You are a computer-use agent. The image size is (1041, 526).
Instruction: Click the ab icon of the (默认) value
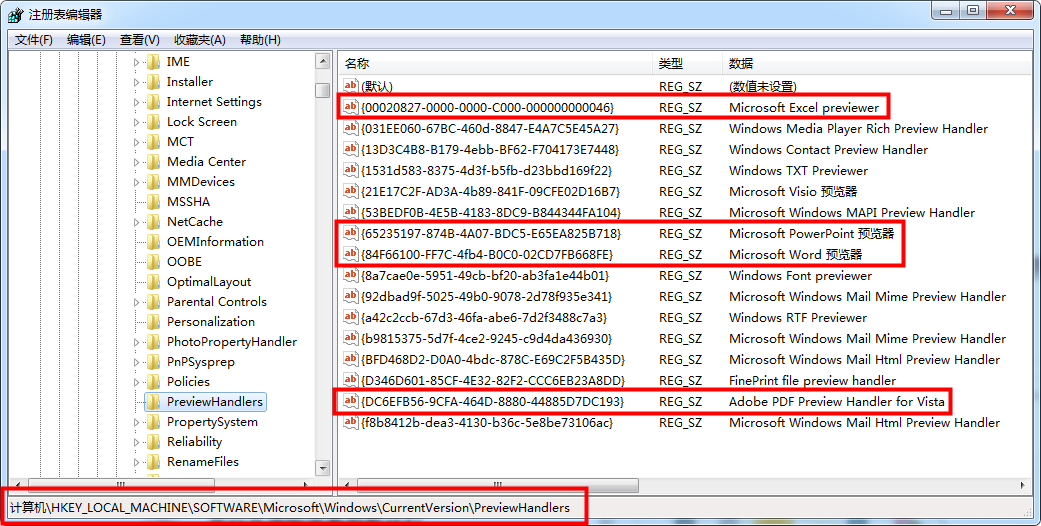coord(351,86)
